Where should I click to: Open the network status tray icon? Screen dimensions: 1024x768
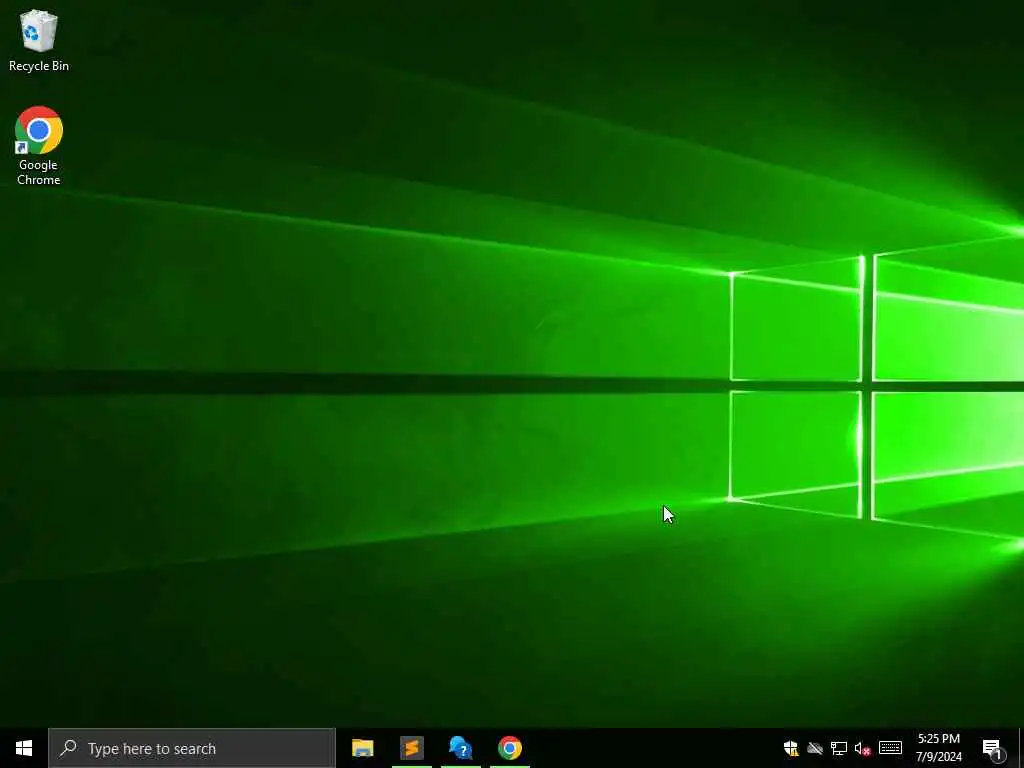(839, 748)
